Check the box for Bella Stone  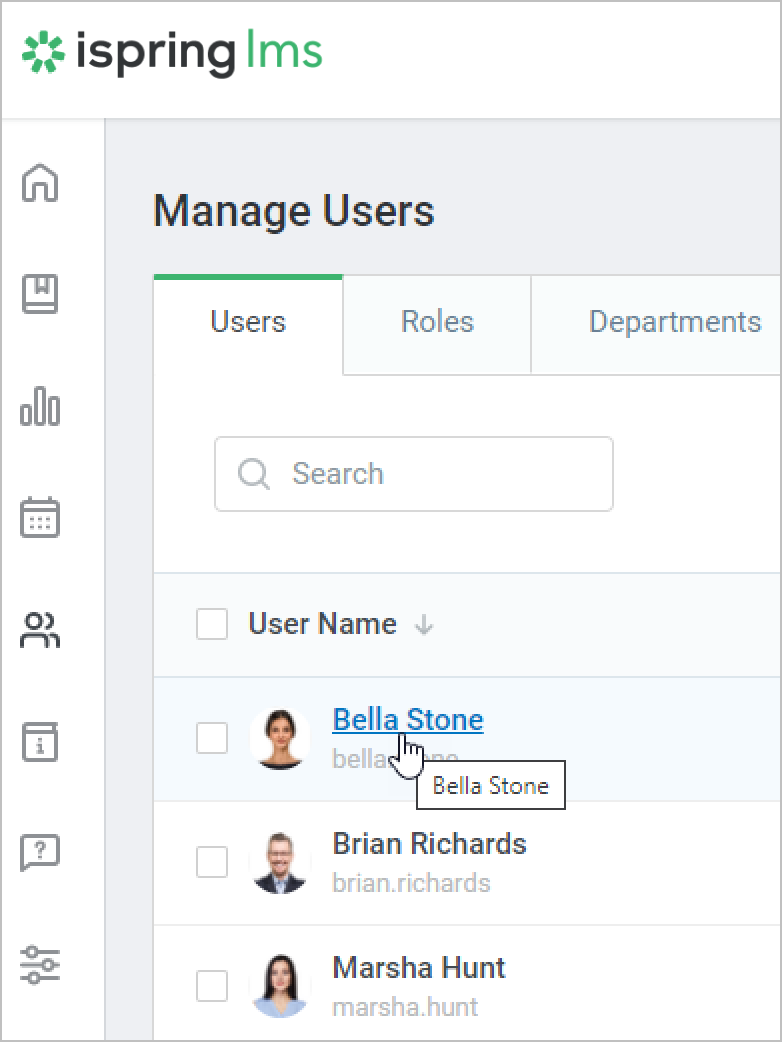pos(212,738)
